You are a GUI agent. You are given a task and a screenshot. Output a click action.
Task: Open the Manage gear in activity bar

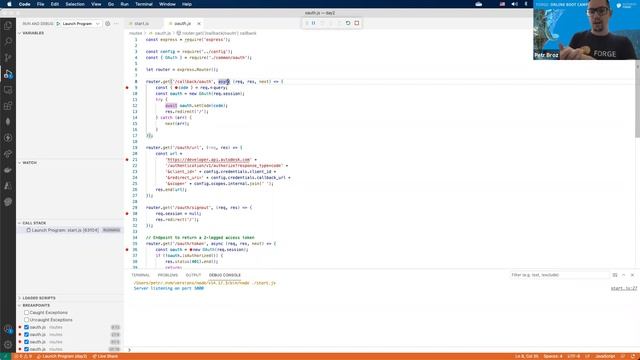tap(8, 345)
